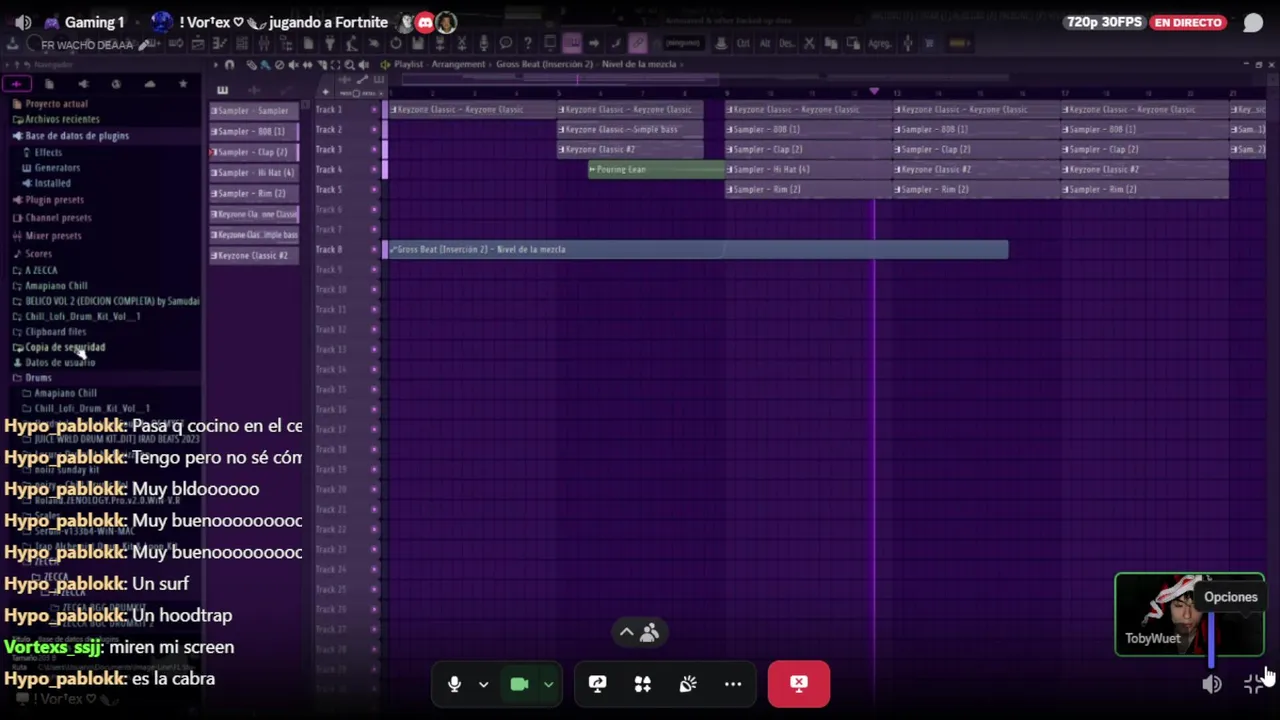Select the Keyzone Classic #2 pattern in picker
Viewport: 1280px width, 720px height.
coord(253,255)
